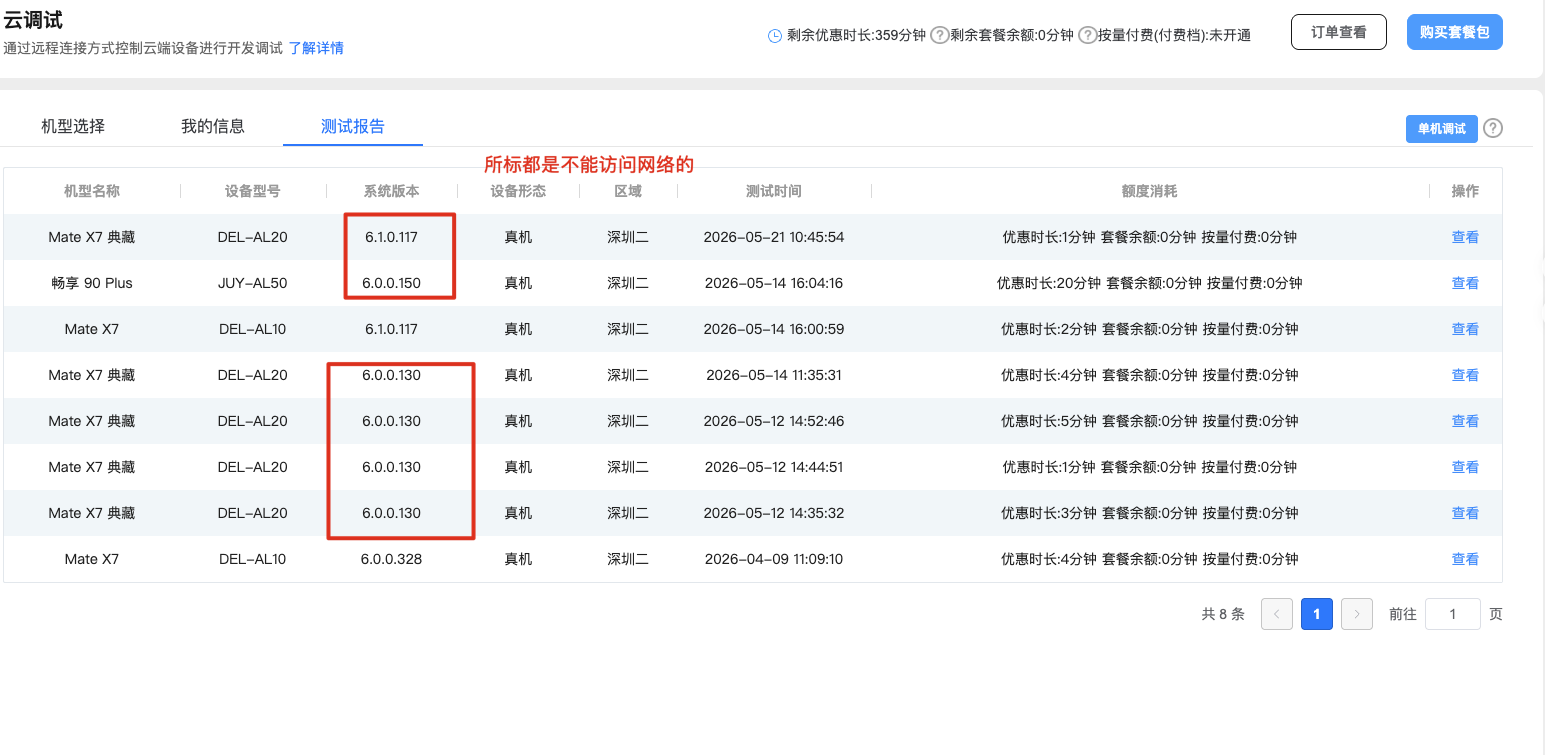Click 优惠时长:20分钟 quota text

1049,283
